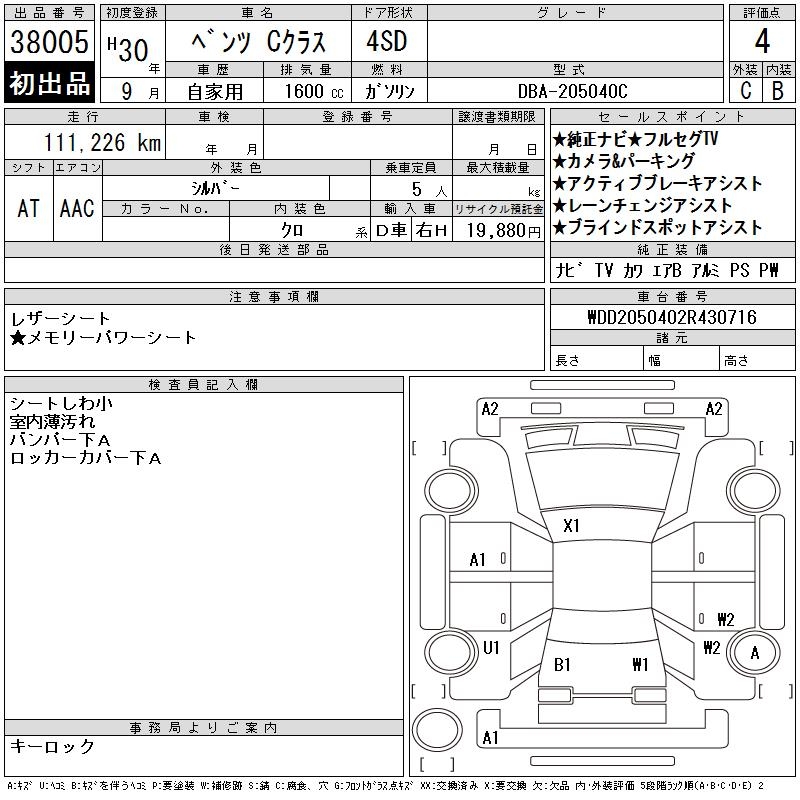The height and width of the screenshot is (800, 800).
Task: Click the 右H steering cell
Action: (431, 231)
